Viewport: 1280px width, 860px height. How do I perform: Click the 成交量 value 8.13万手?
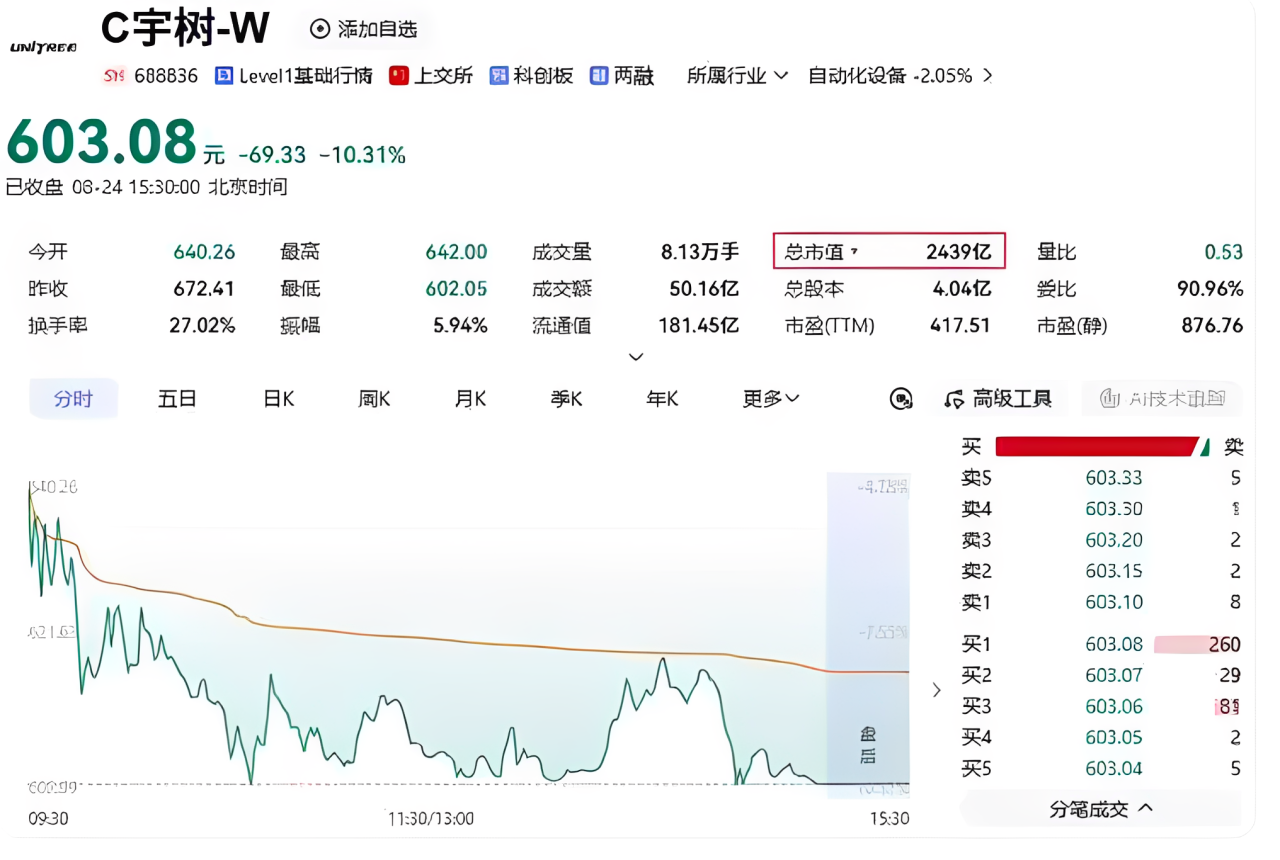click(x=700, y=252)
